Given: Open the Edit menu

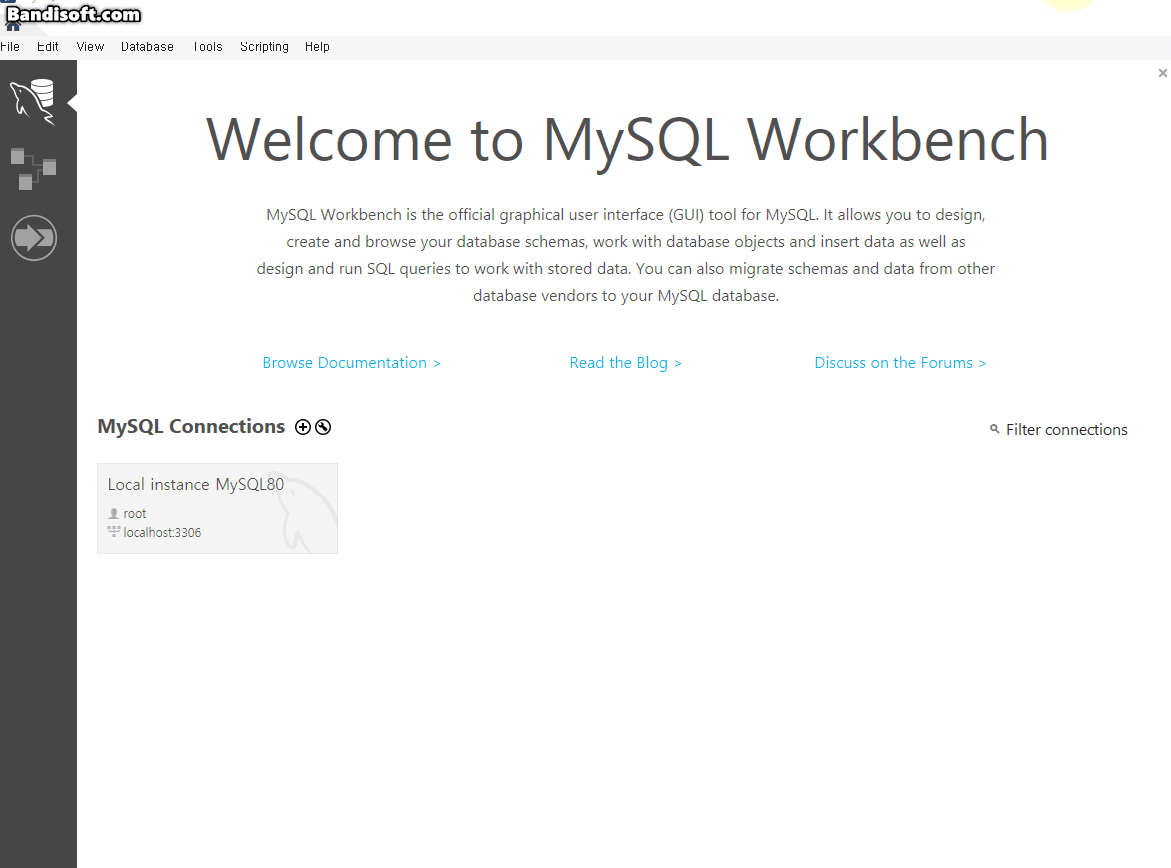Looking at the screenshot, I should [x=48, y=46].
